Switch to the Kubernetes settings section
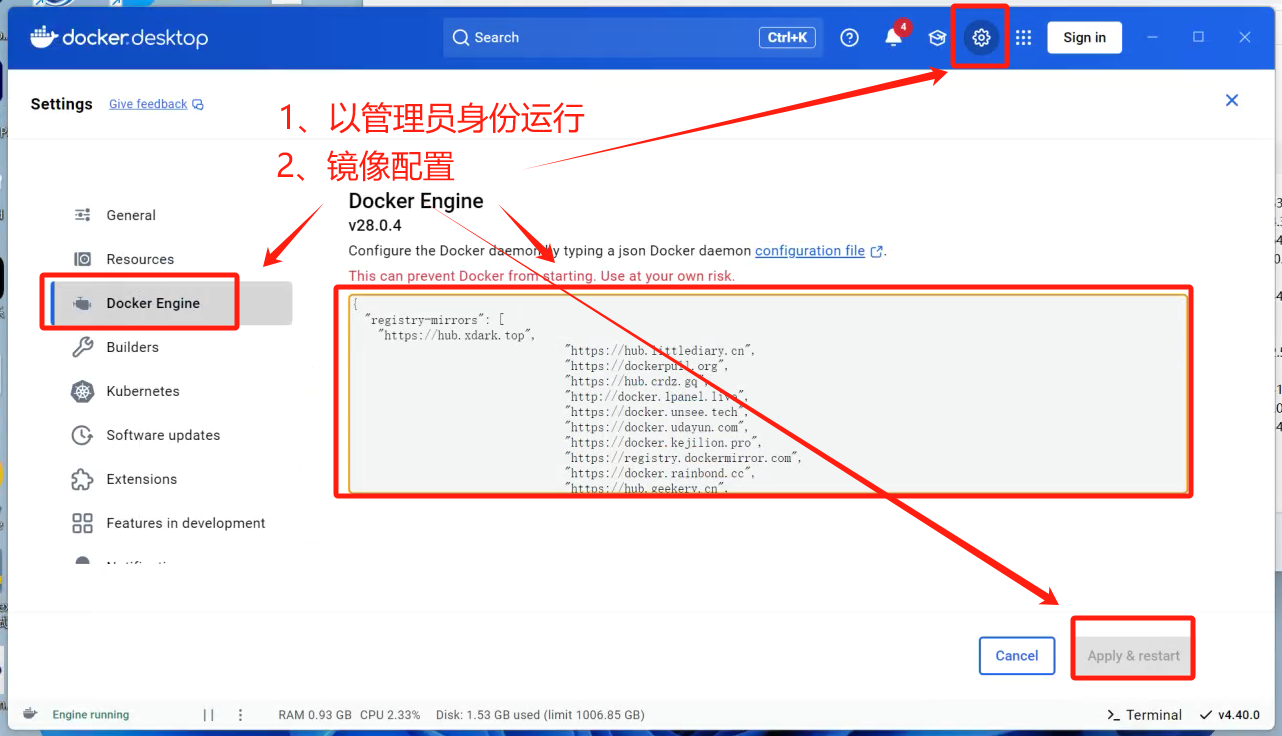 pos(143,391)
